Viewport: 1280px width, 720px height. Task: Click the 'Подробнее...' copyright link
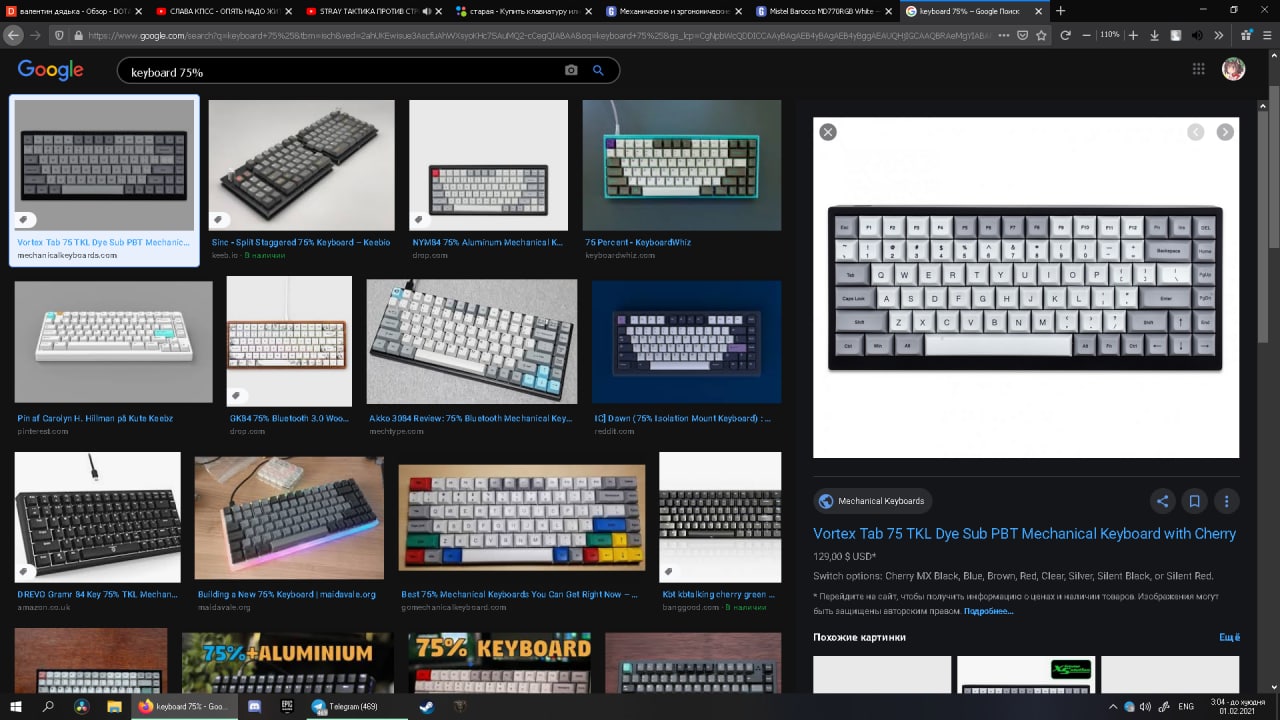pyautogui.click(x=988, y=611)
